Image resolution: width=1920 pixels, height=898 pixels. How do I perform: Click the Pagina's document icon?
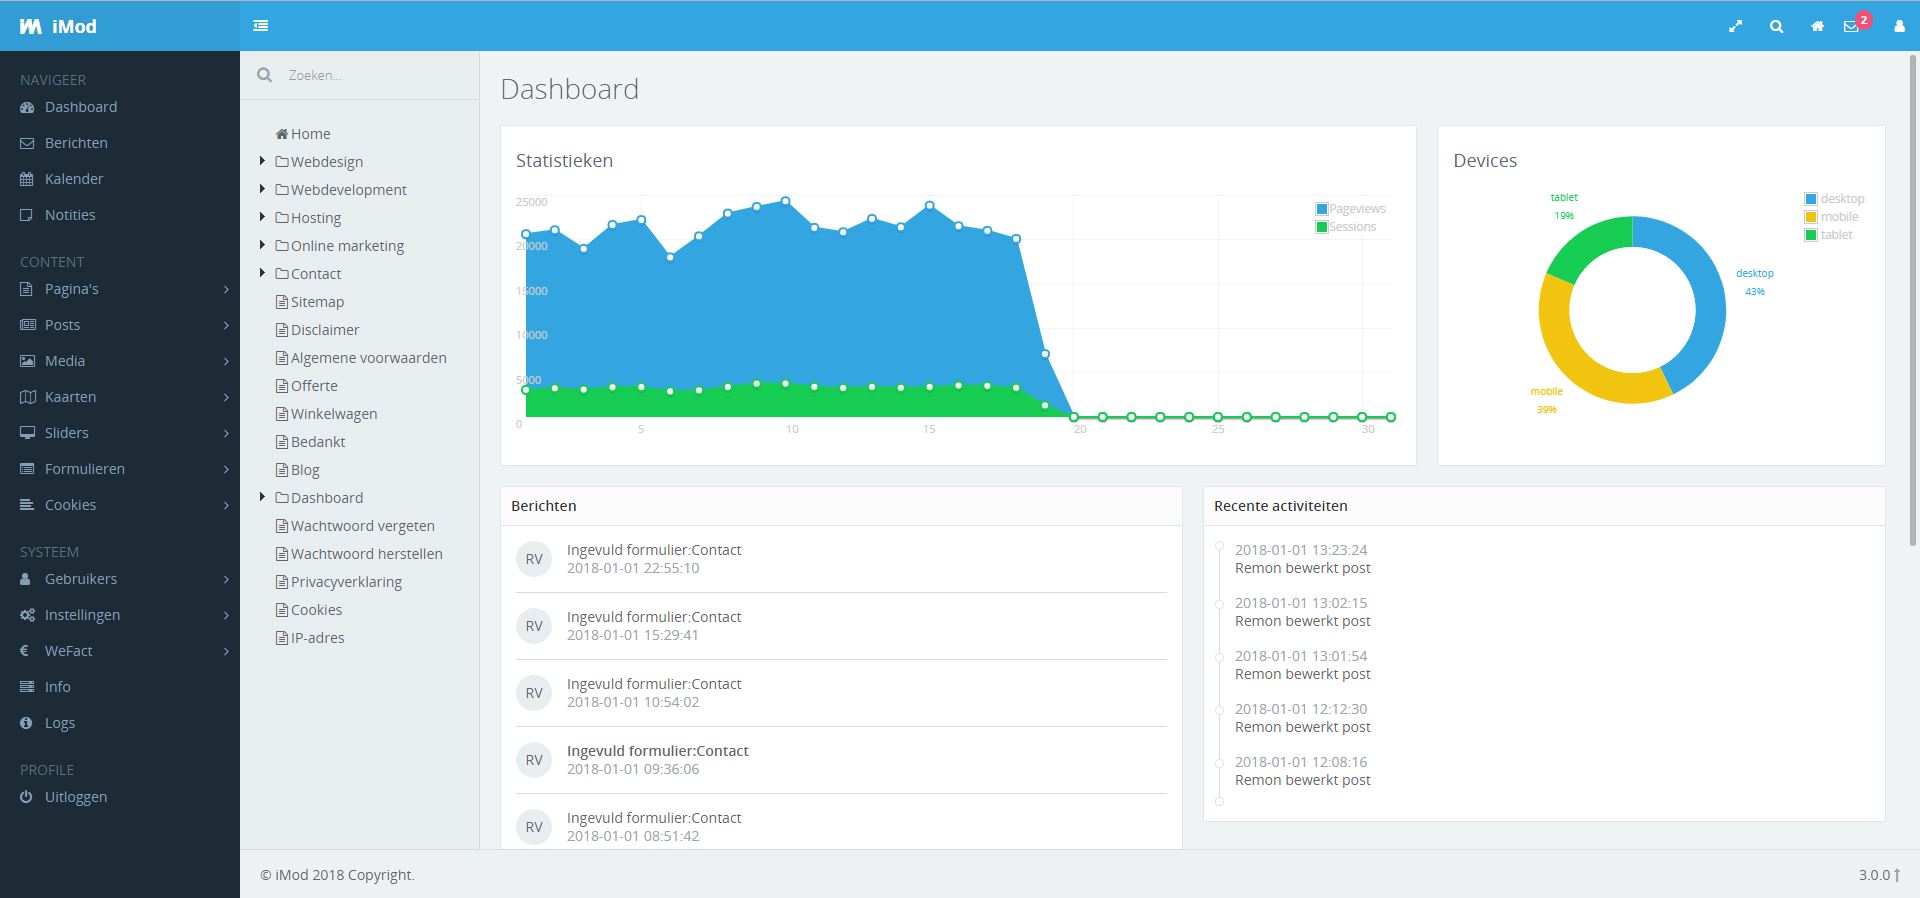pos(27,289)
